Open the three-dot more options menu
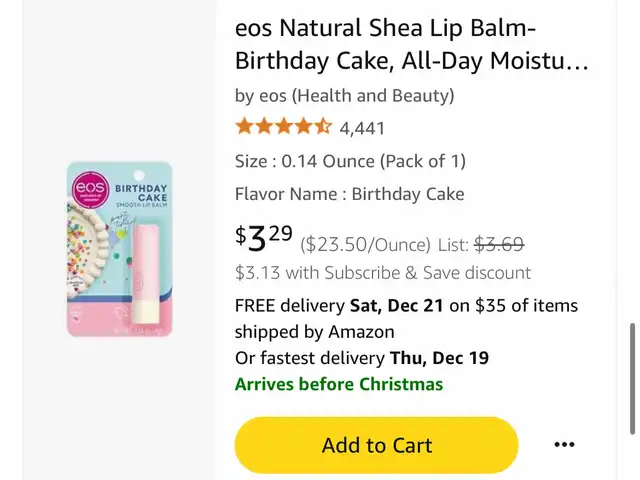Viewport: 640px width, 480px height. pos(564,444)
